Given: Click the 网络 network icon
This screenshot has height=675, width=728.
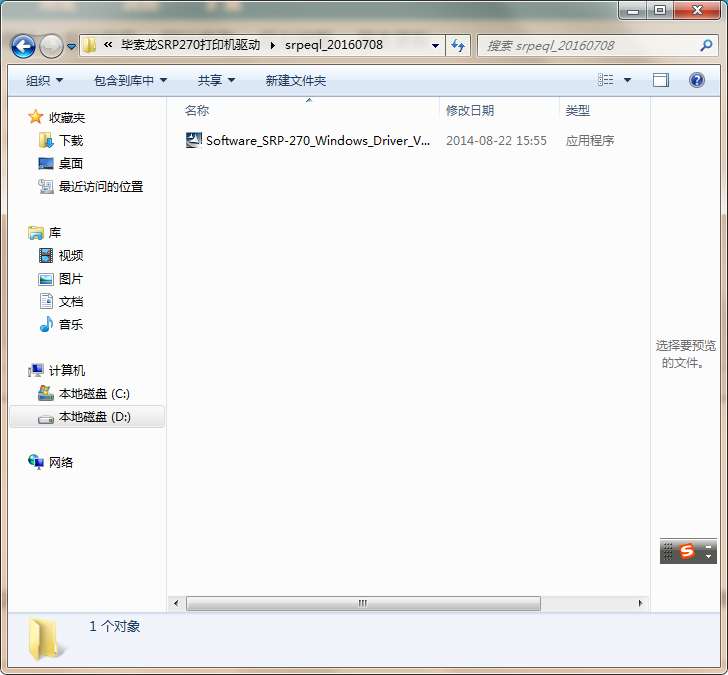Looking at the screenshot, I should point(36,462).
